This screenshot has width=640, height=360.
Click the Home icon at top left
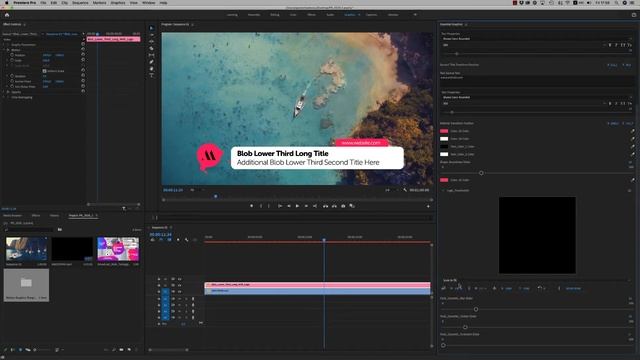(7, 15)
